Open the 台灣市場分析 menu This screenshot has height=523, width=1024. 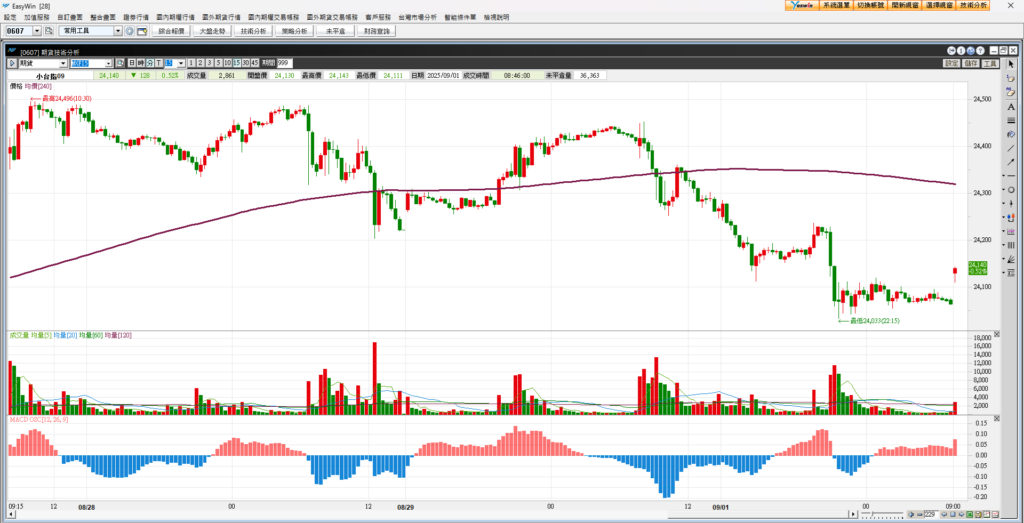point(417,17)
